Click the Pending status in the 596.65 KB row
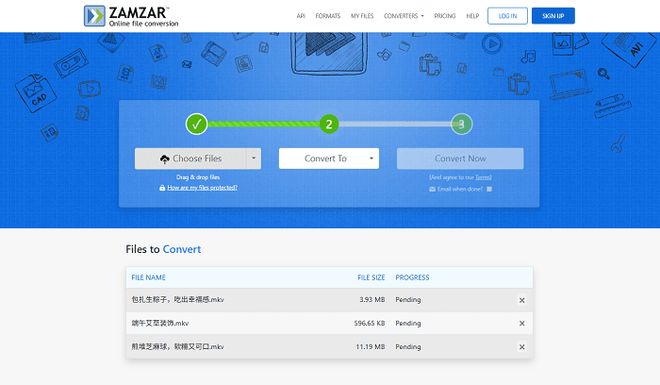This screenshot has width=660, height=385. point(408,323)
